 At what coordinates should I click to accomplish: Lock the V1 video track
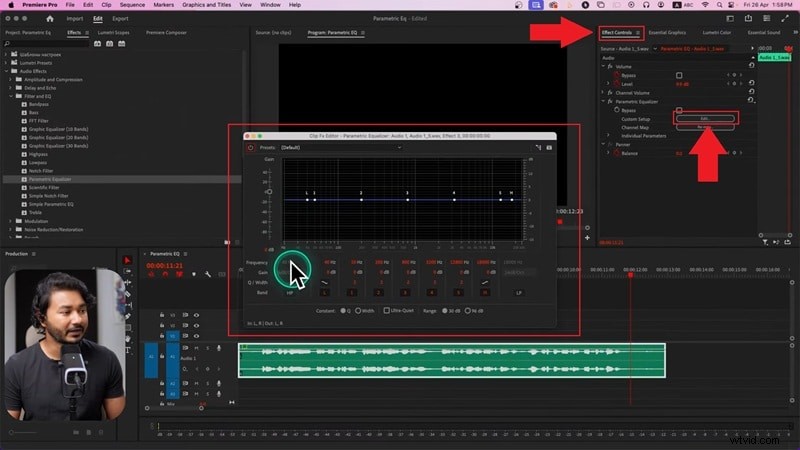(162, 336)
